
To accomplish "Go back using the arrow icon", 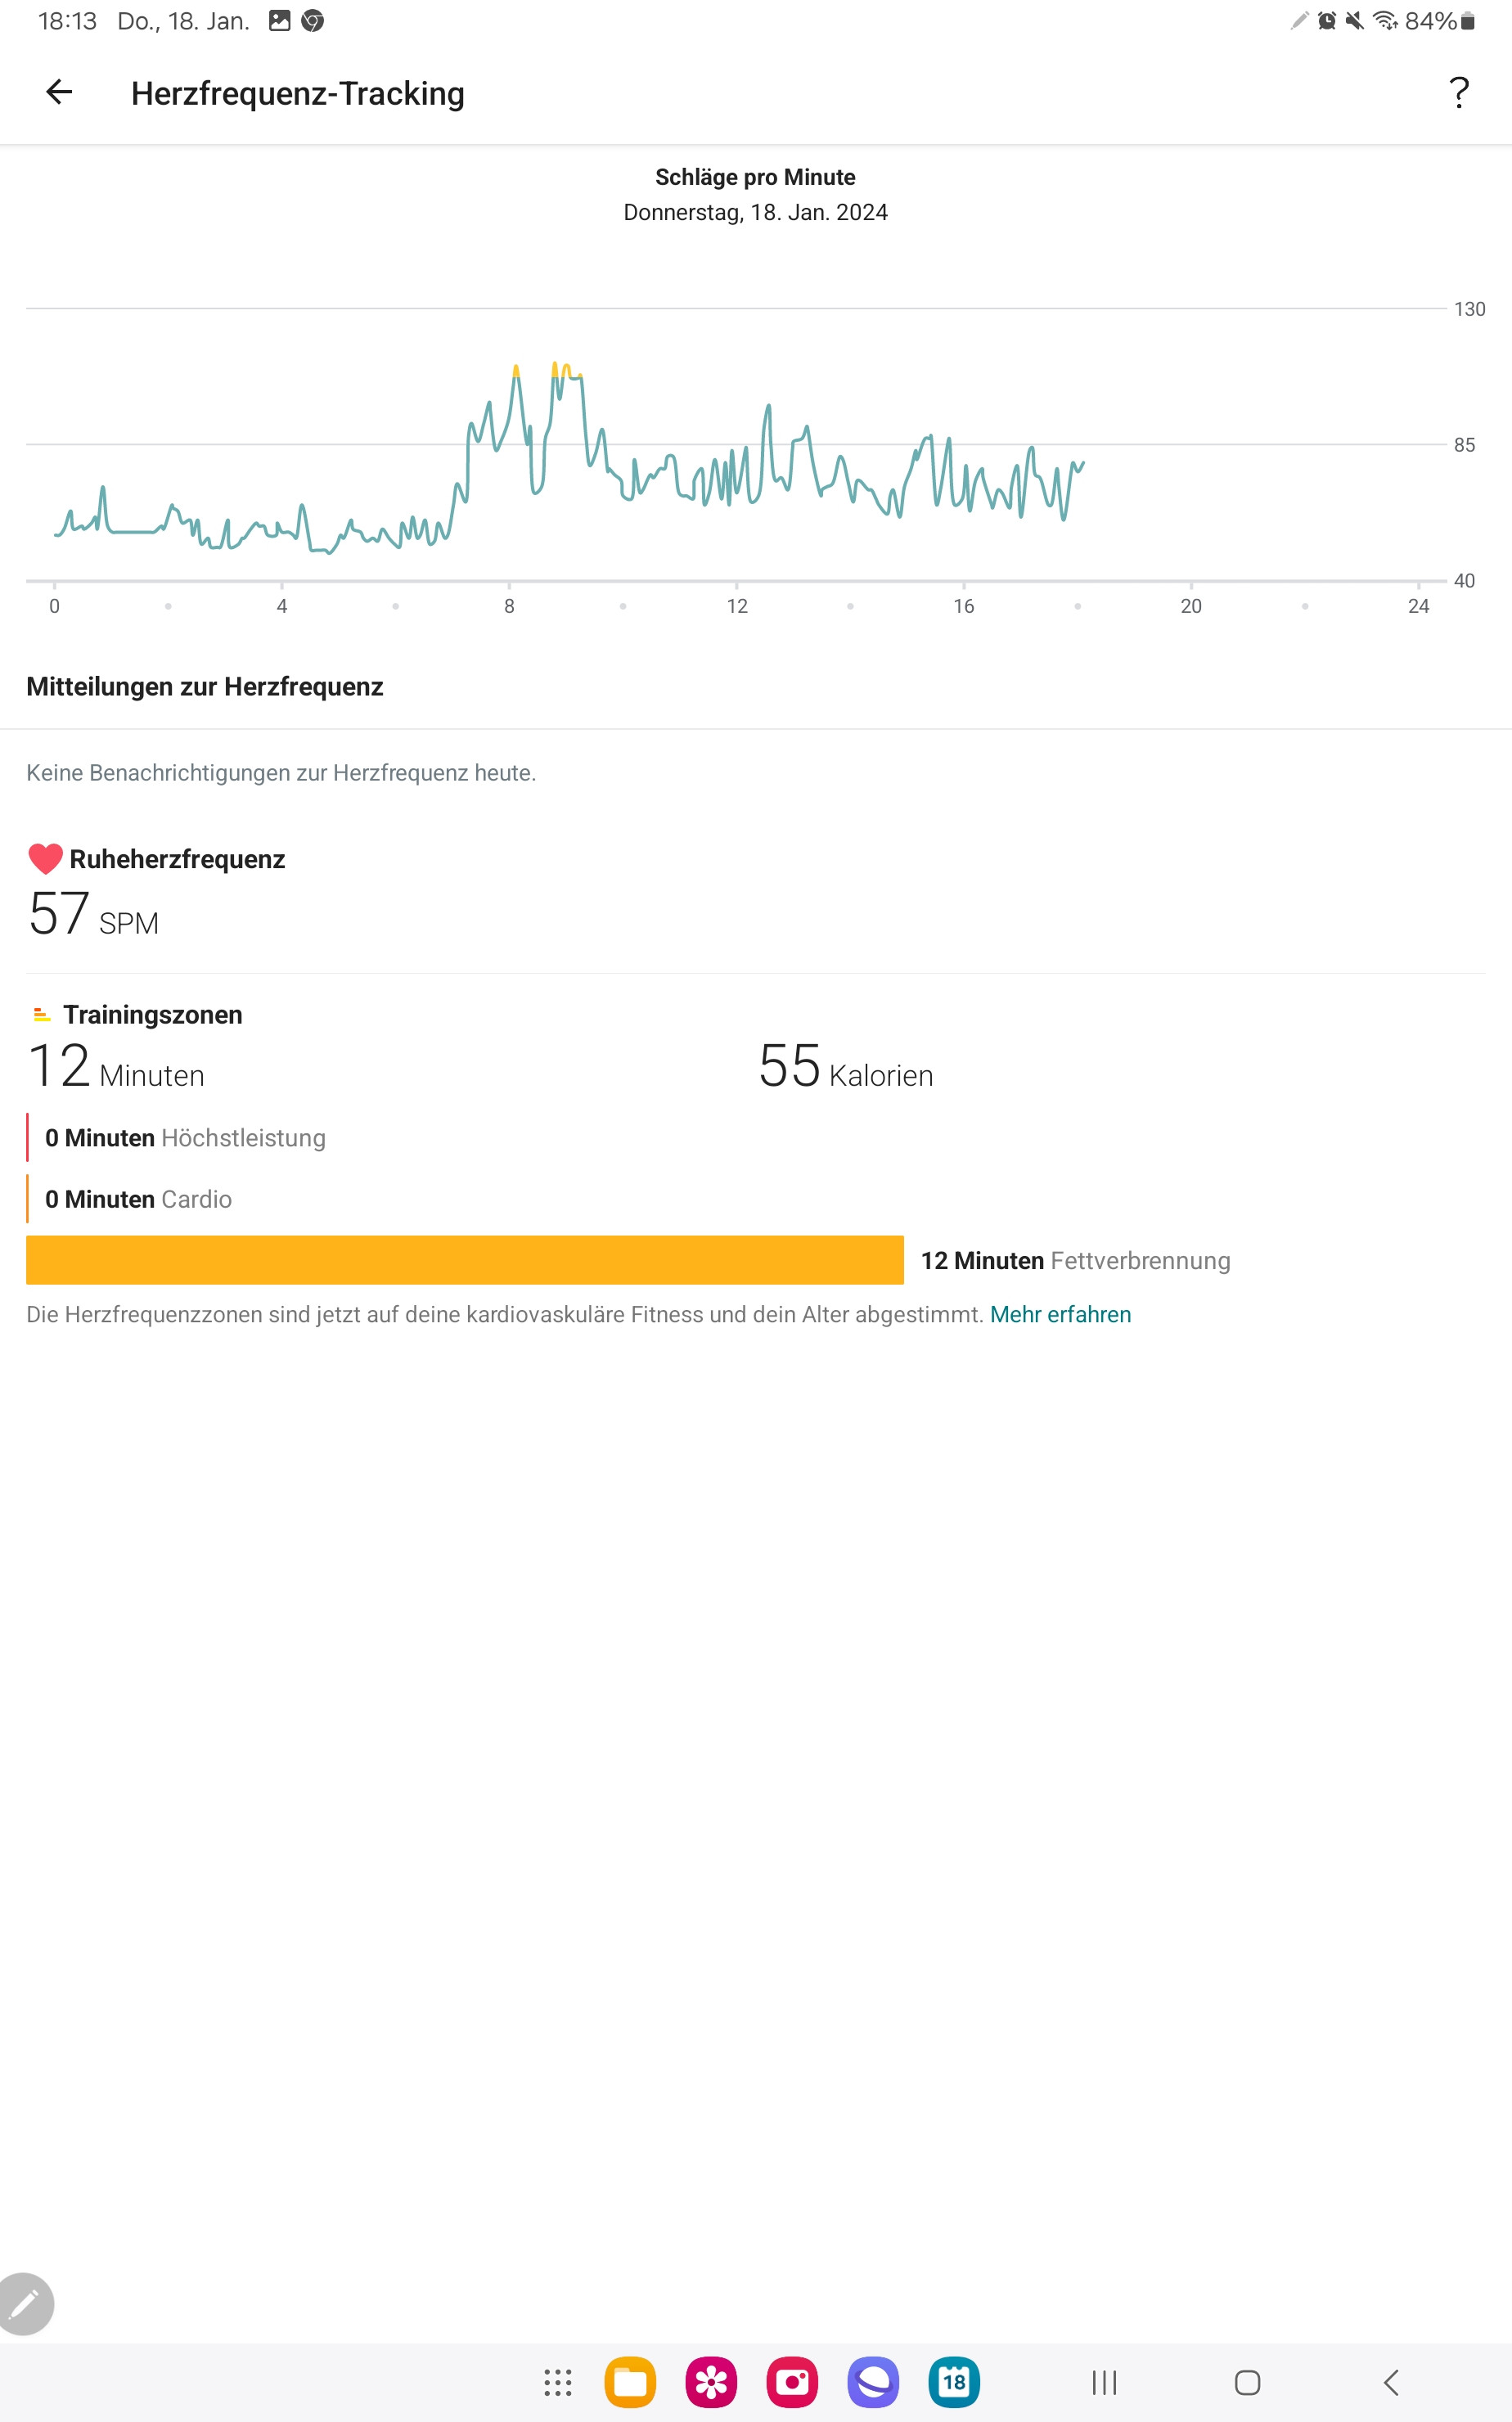I will point(59,92).
